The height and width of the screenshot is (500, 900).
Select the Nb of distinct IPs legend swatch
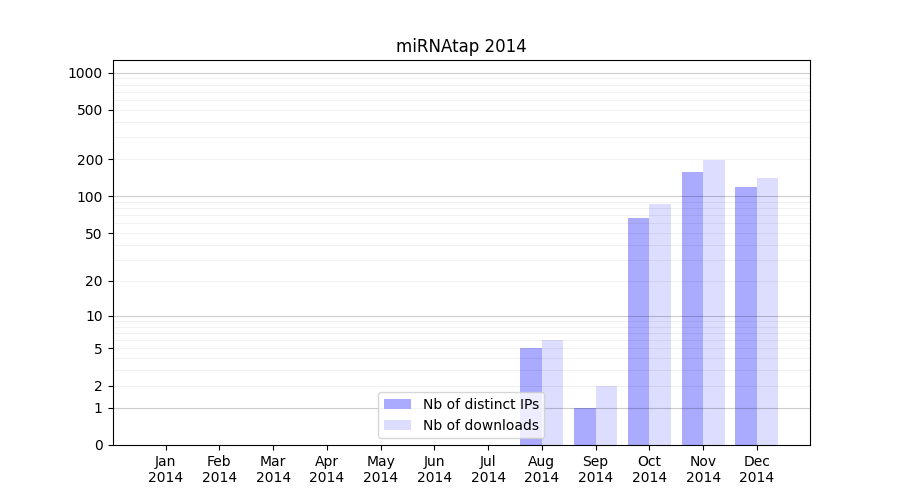pyautogui.click(x=397, y=404)
